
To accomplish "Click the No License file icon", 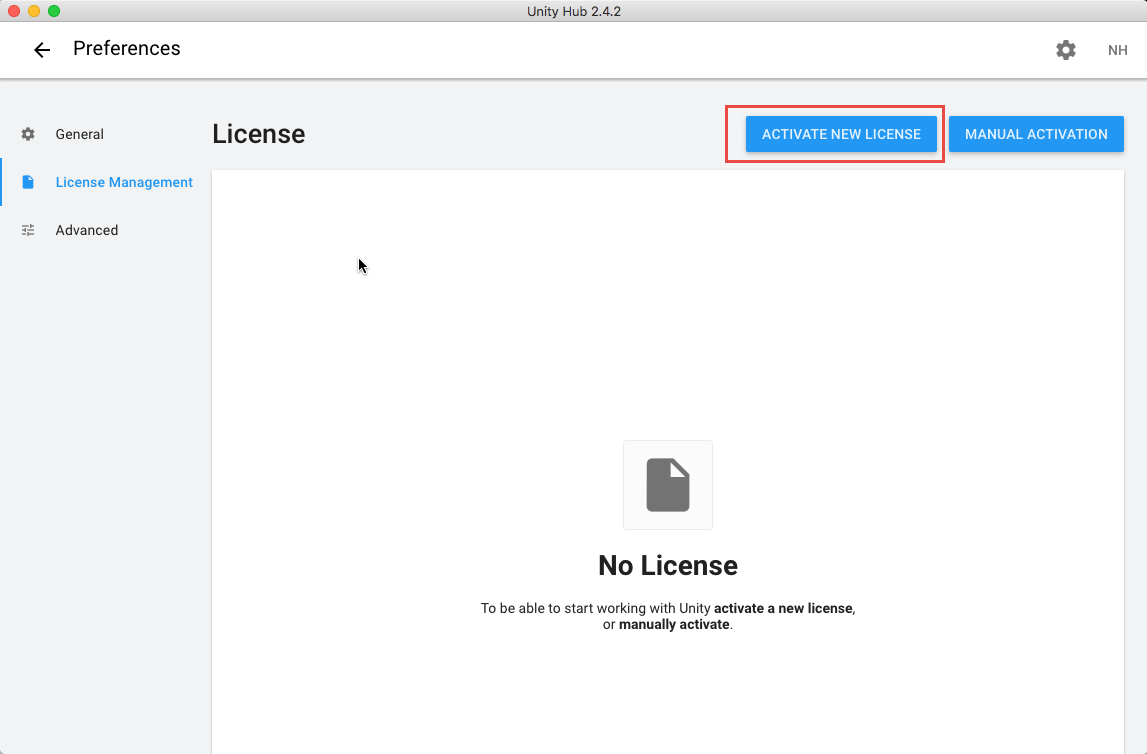I will pyautogui.click(x=668, y=485).
